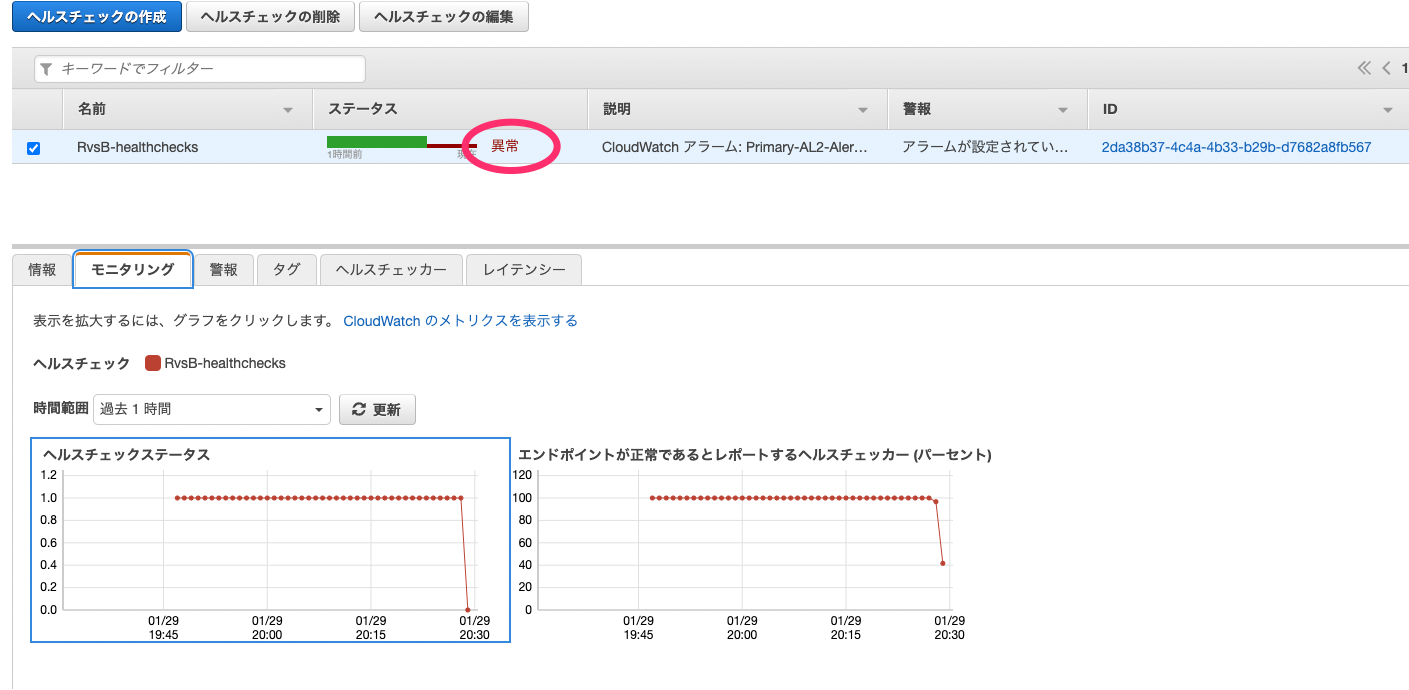This screenshot has width=1409, height=690.
Task: Click the ヘルスチェックの編集 button
Action: (x=443, y=16)
